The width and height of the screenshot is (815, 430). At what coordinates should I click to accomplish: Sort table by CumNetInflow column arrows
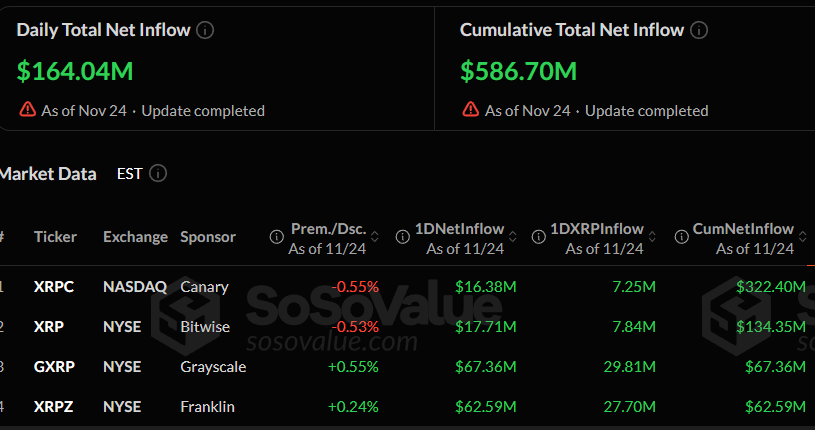tap(802, 238)
